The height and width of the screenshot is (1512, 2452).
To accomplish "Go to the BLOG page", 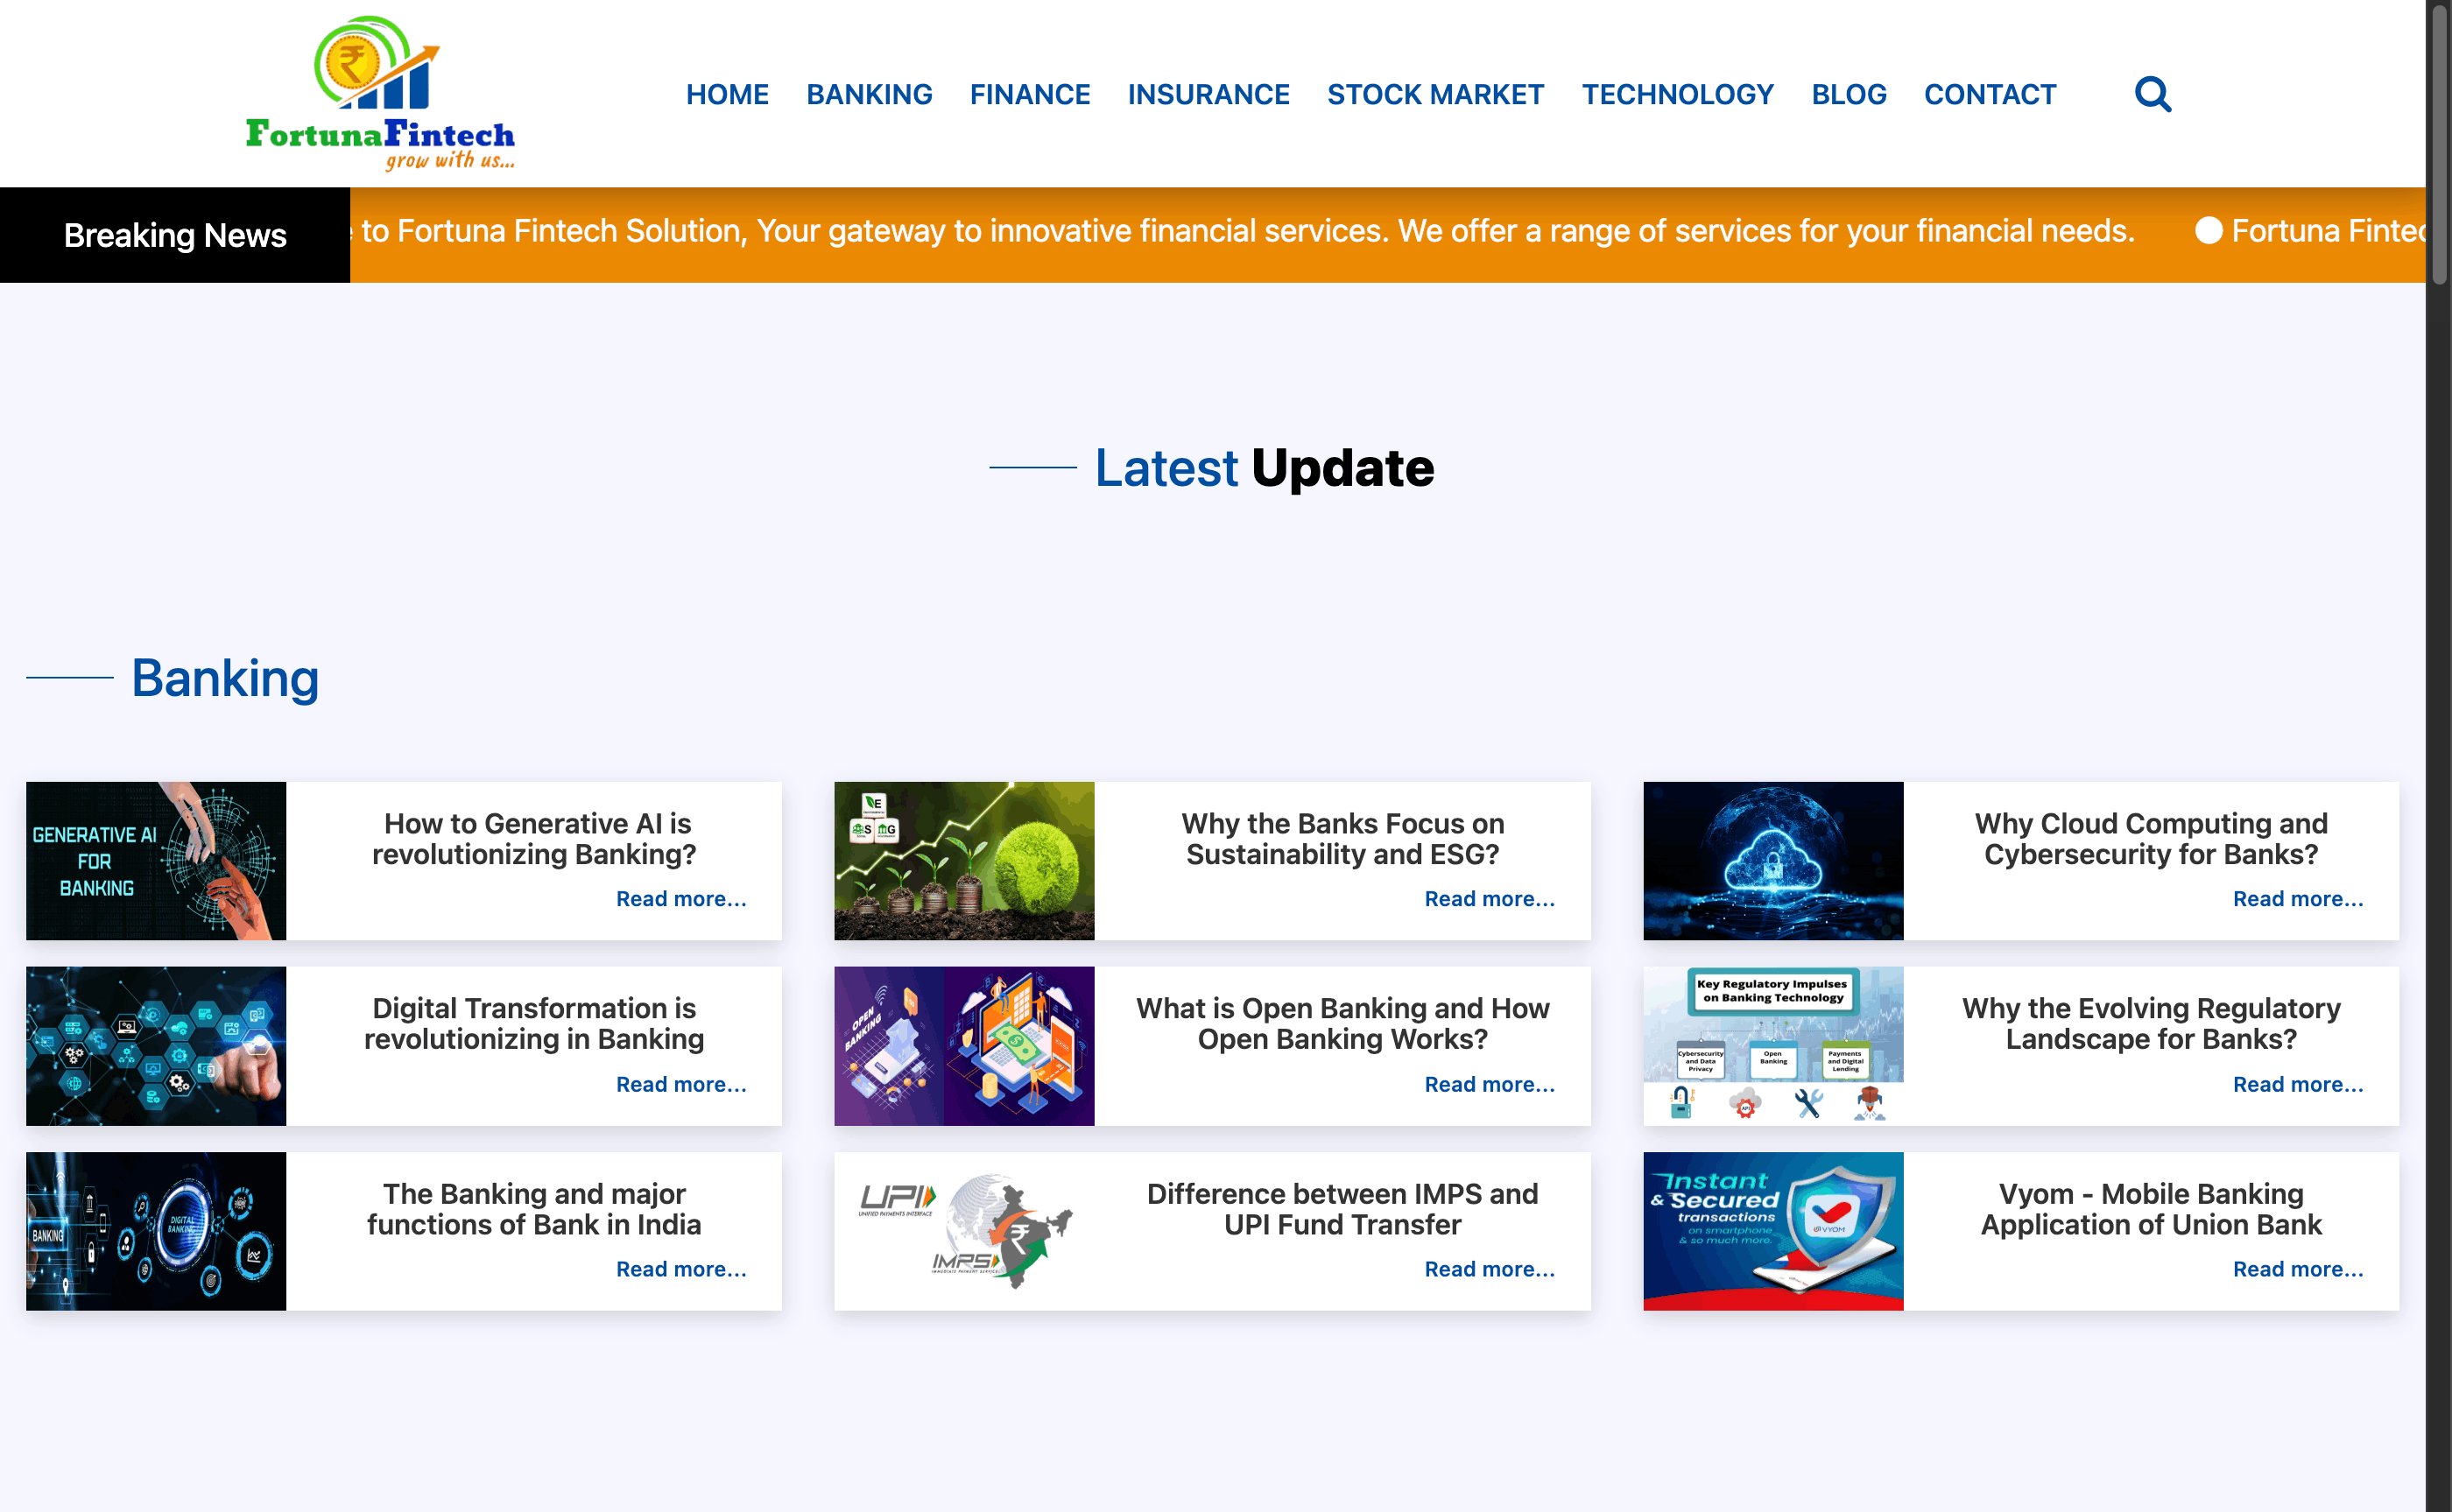I will click(1849, 94).
